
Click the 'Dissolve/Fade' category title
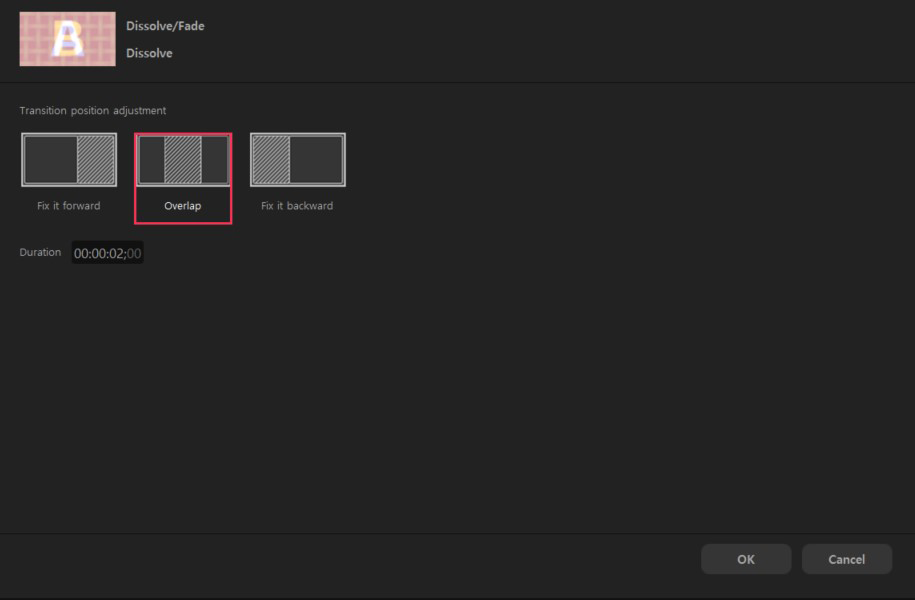[165, 26]
